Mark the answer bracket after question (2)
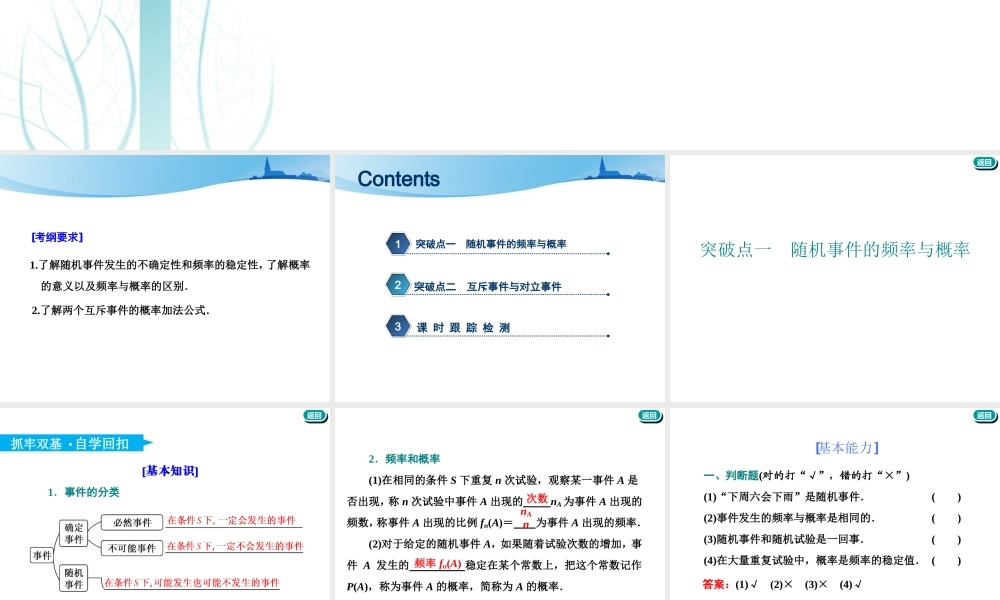Screen dimensions: 1000x600 [x=946, y=518]
